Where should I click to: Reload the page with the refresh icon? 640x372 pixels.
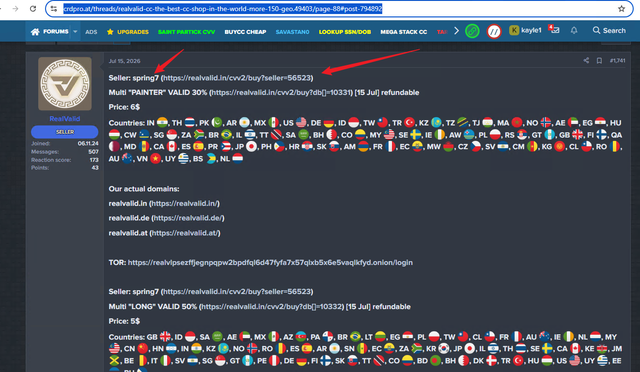point(33,9)
